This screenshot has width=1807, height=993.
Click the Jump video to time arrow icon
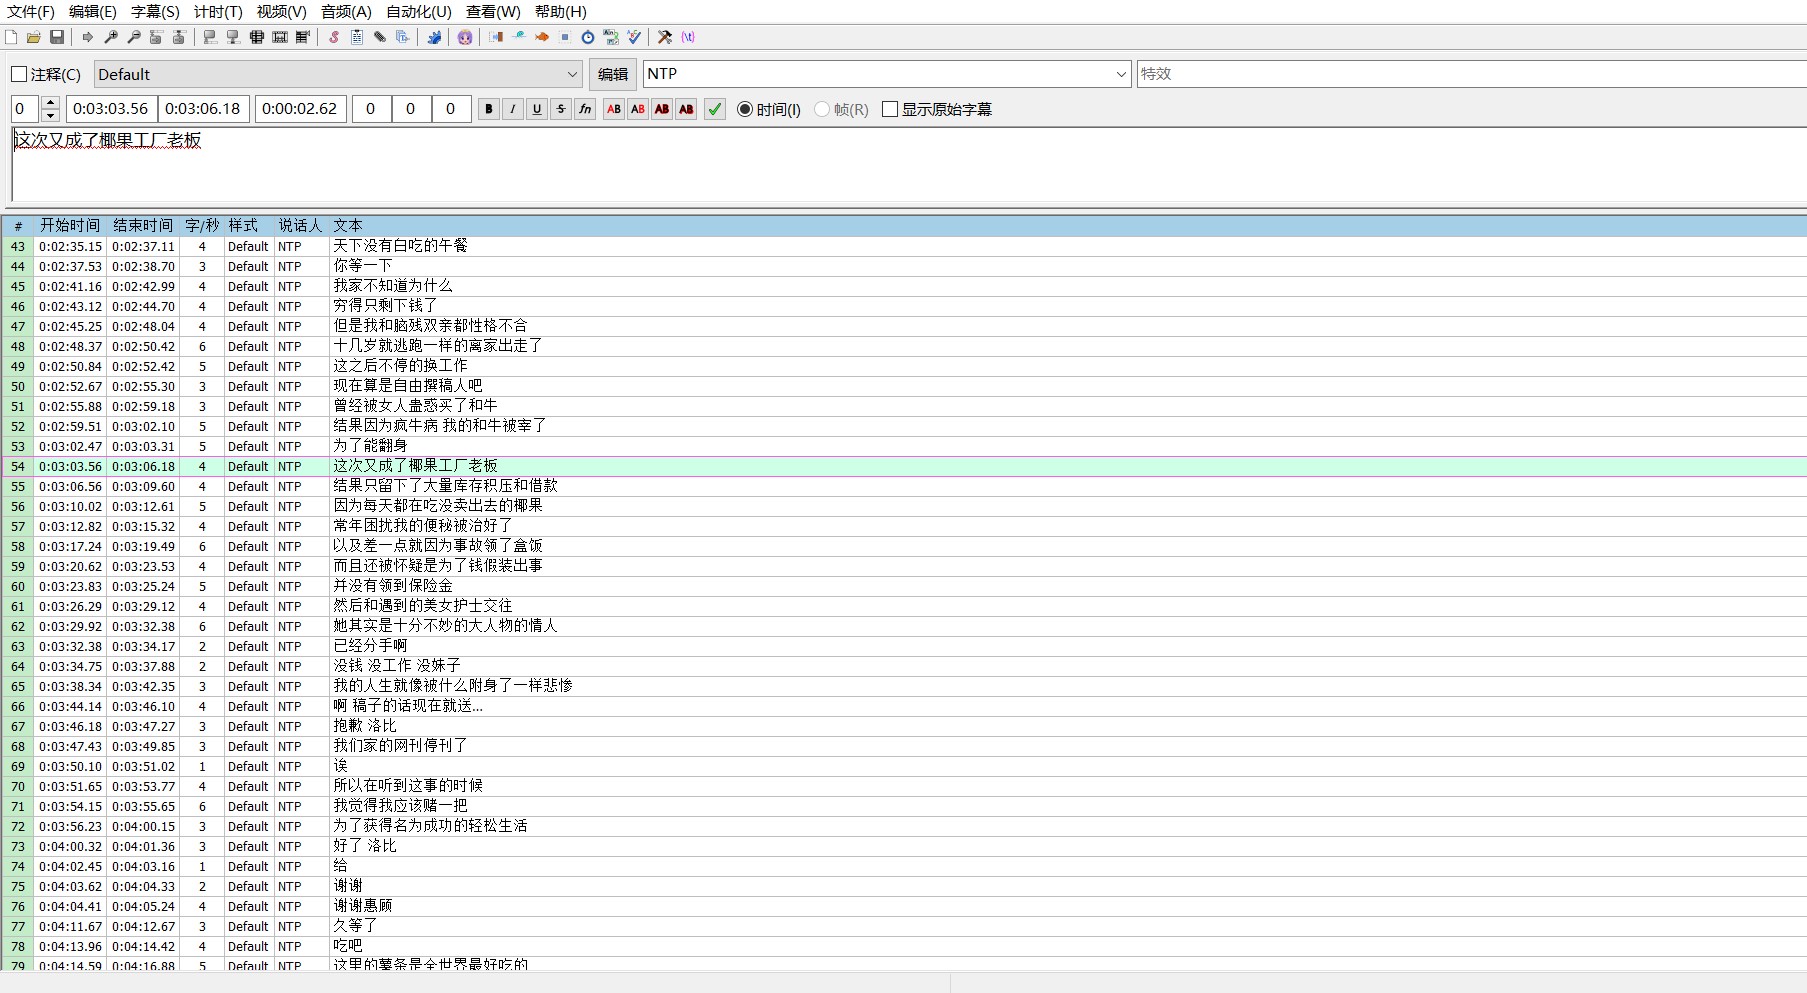click(88, 37)
